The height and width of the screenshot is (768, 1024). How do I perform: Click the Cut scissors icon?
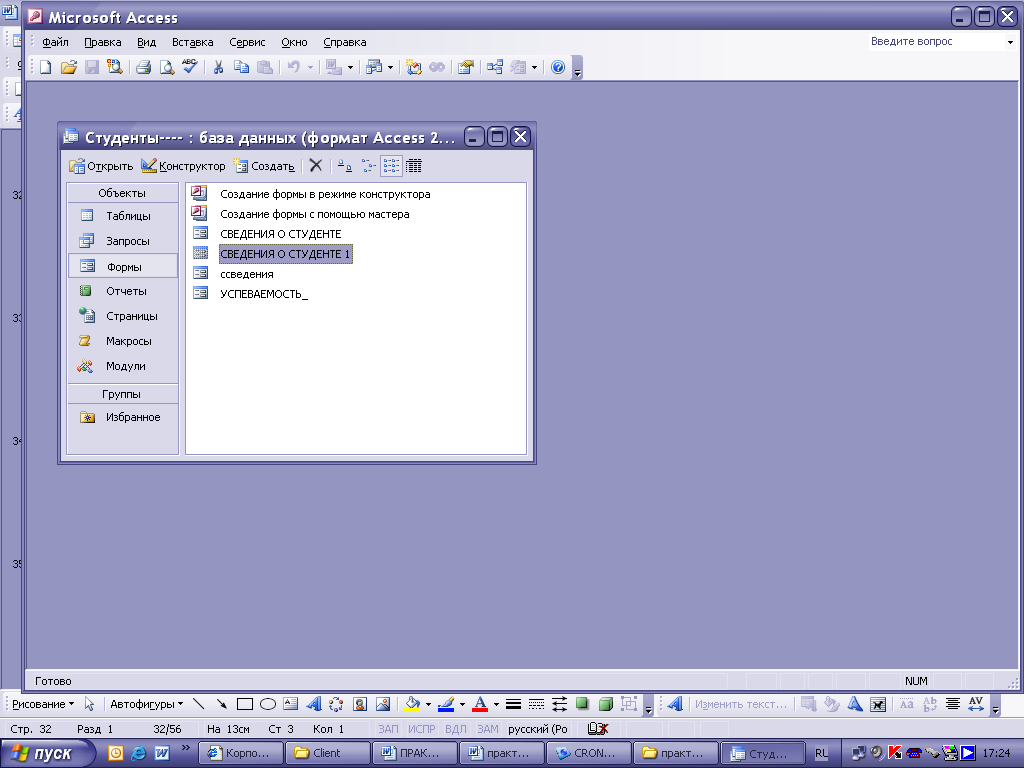tap(218, 67)
